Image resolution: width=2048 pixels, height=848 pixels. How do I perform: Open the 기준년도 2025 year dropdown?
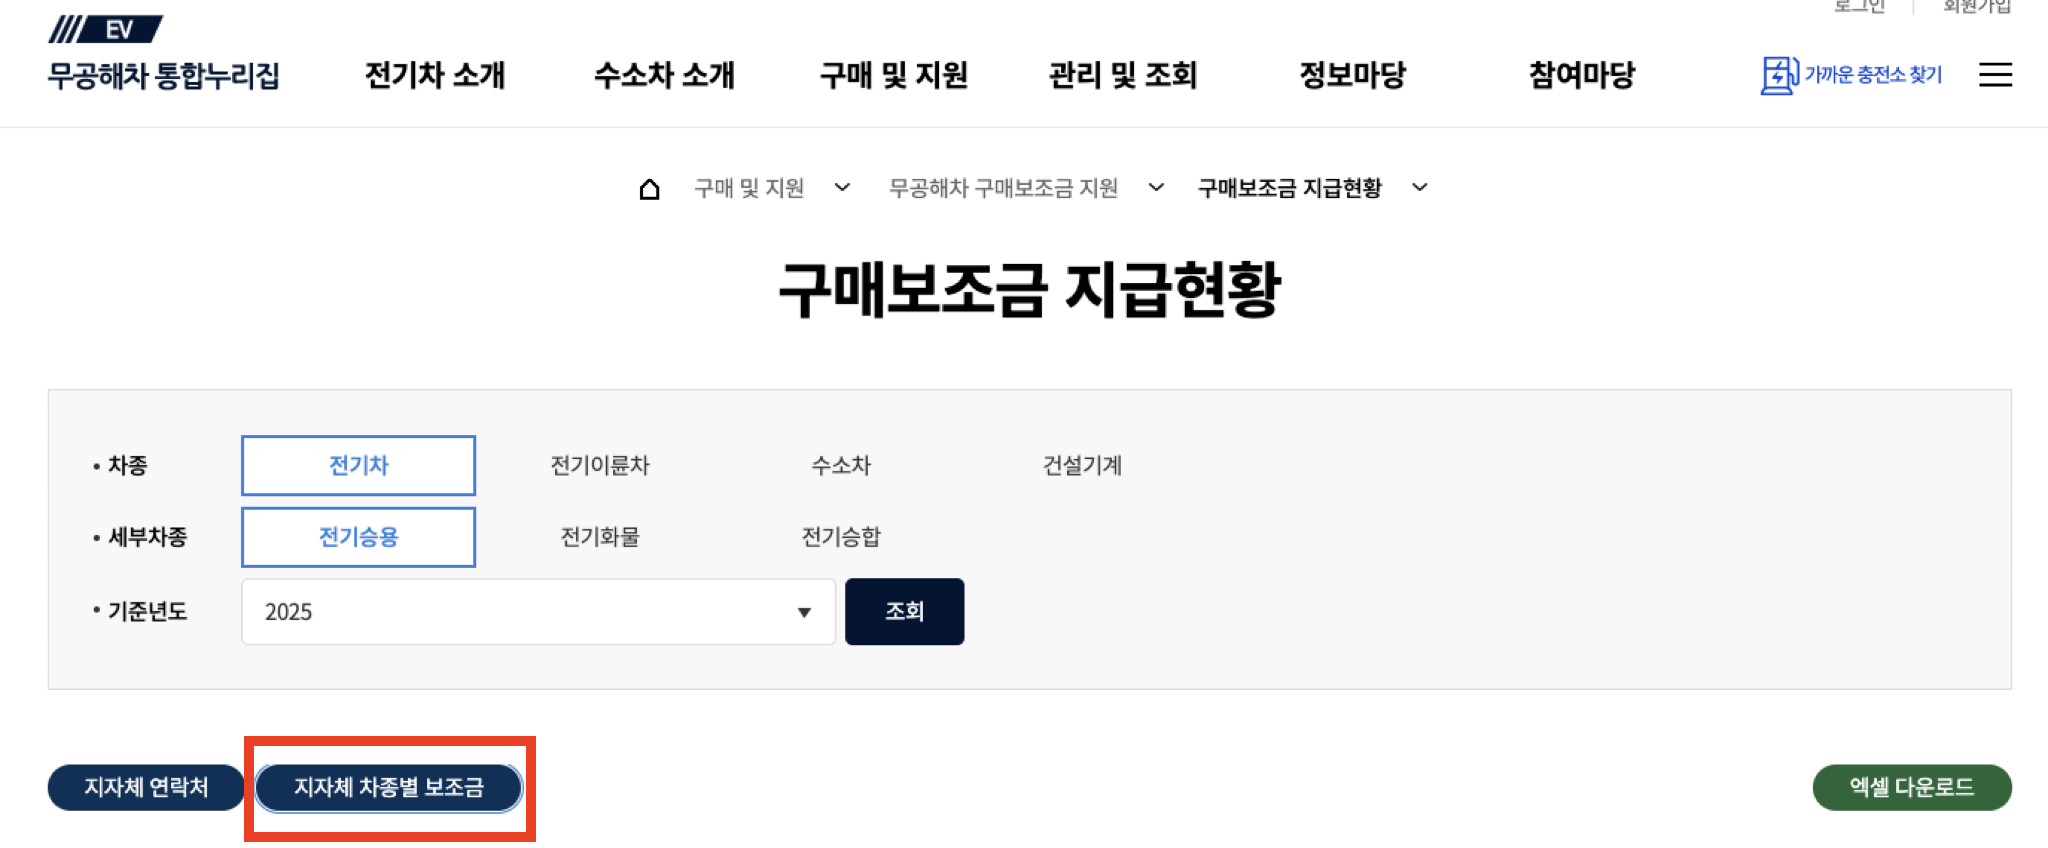pyautogui.click(x=538, y=611)
